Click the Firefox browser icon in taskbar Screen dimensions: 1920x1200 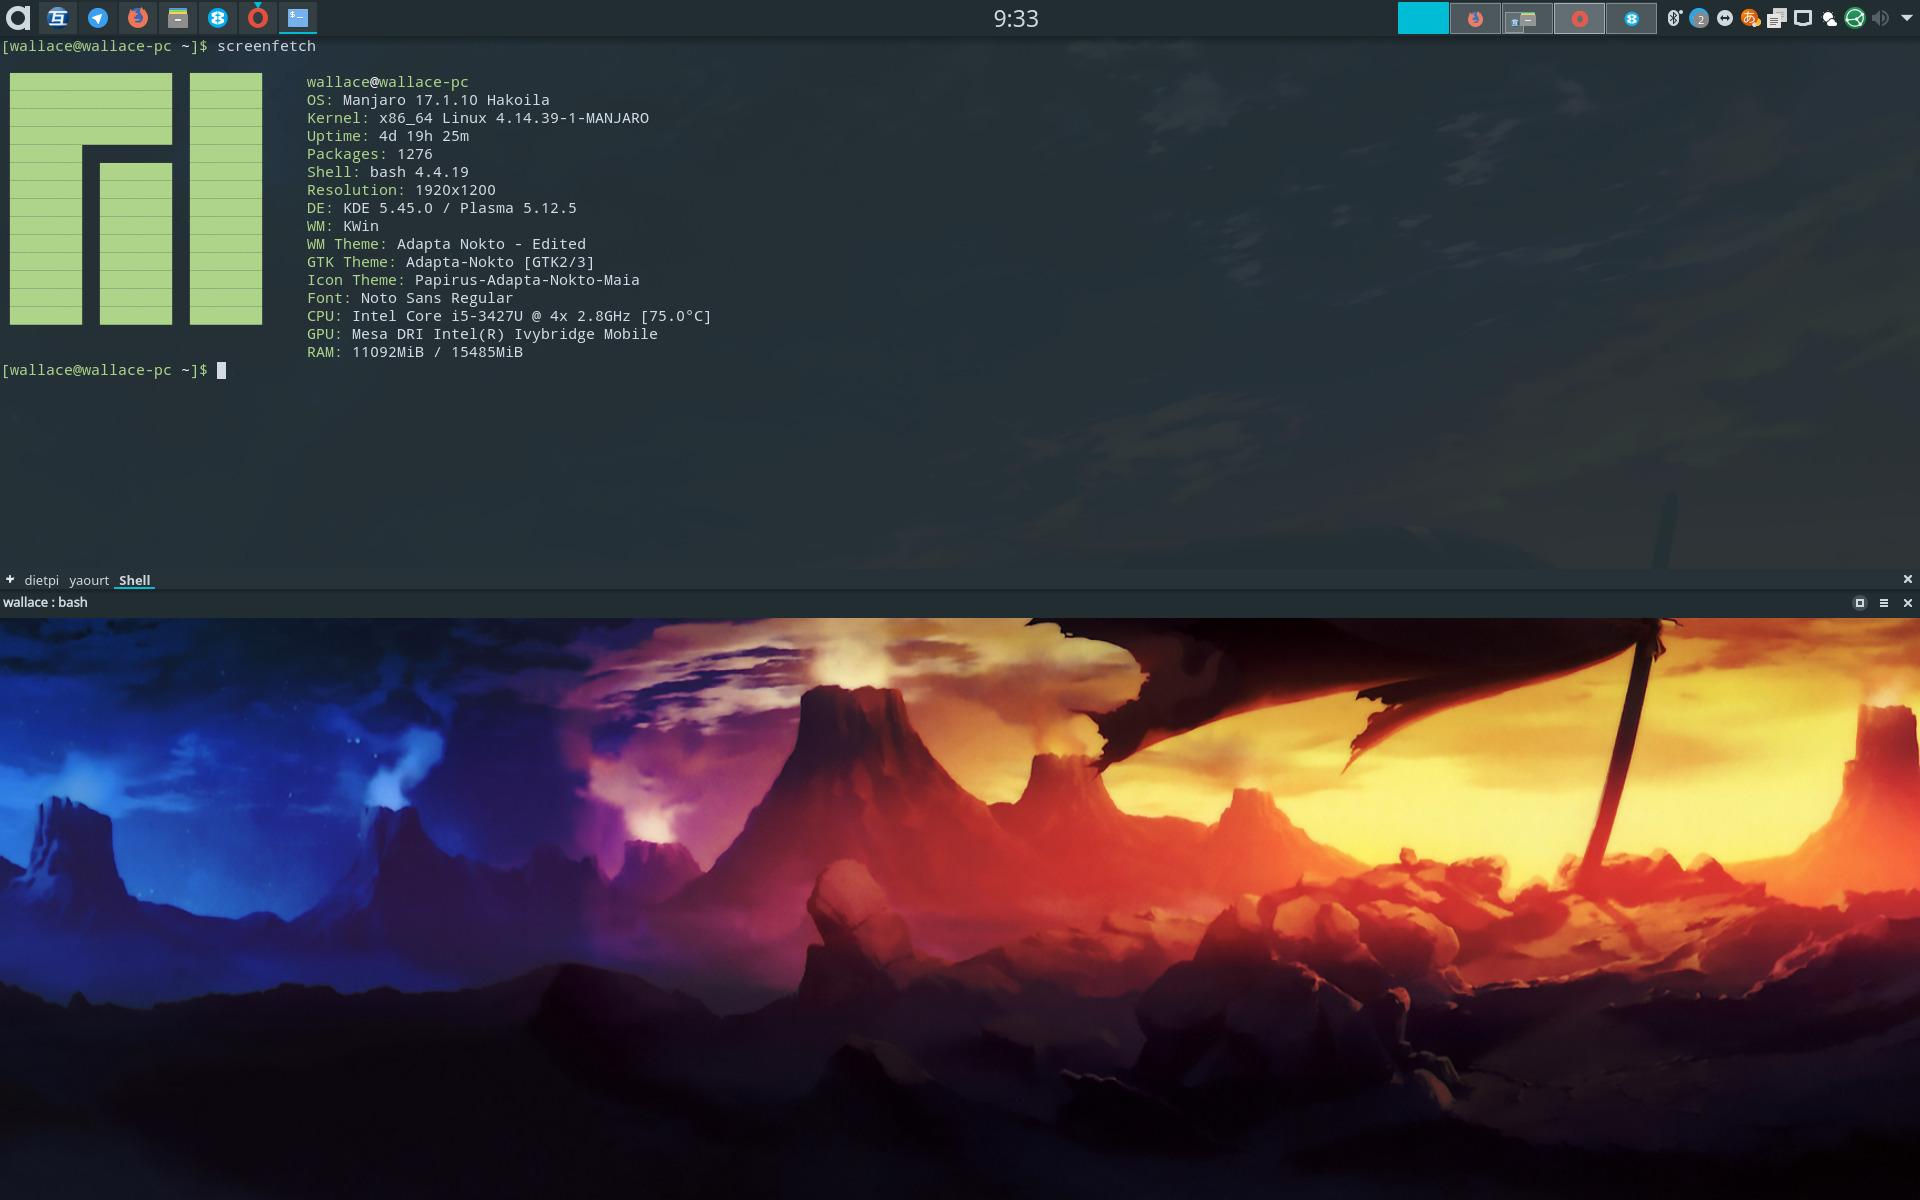[x=137, y=17]
